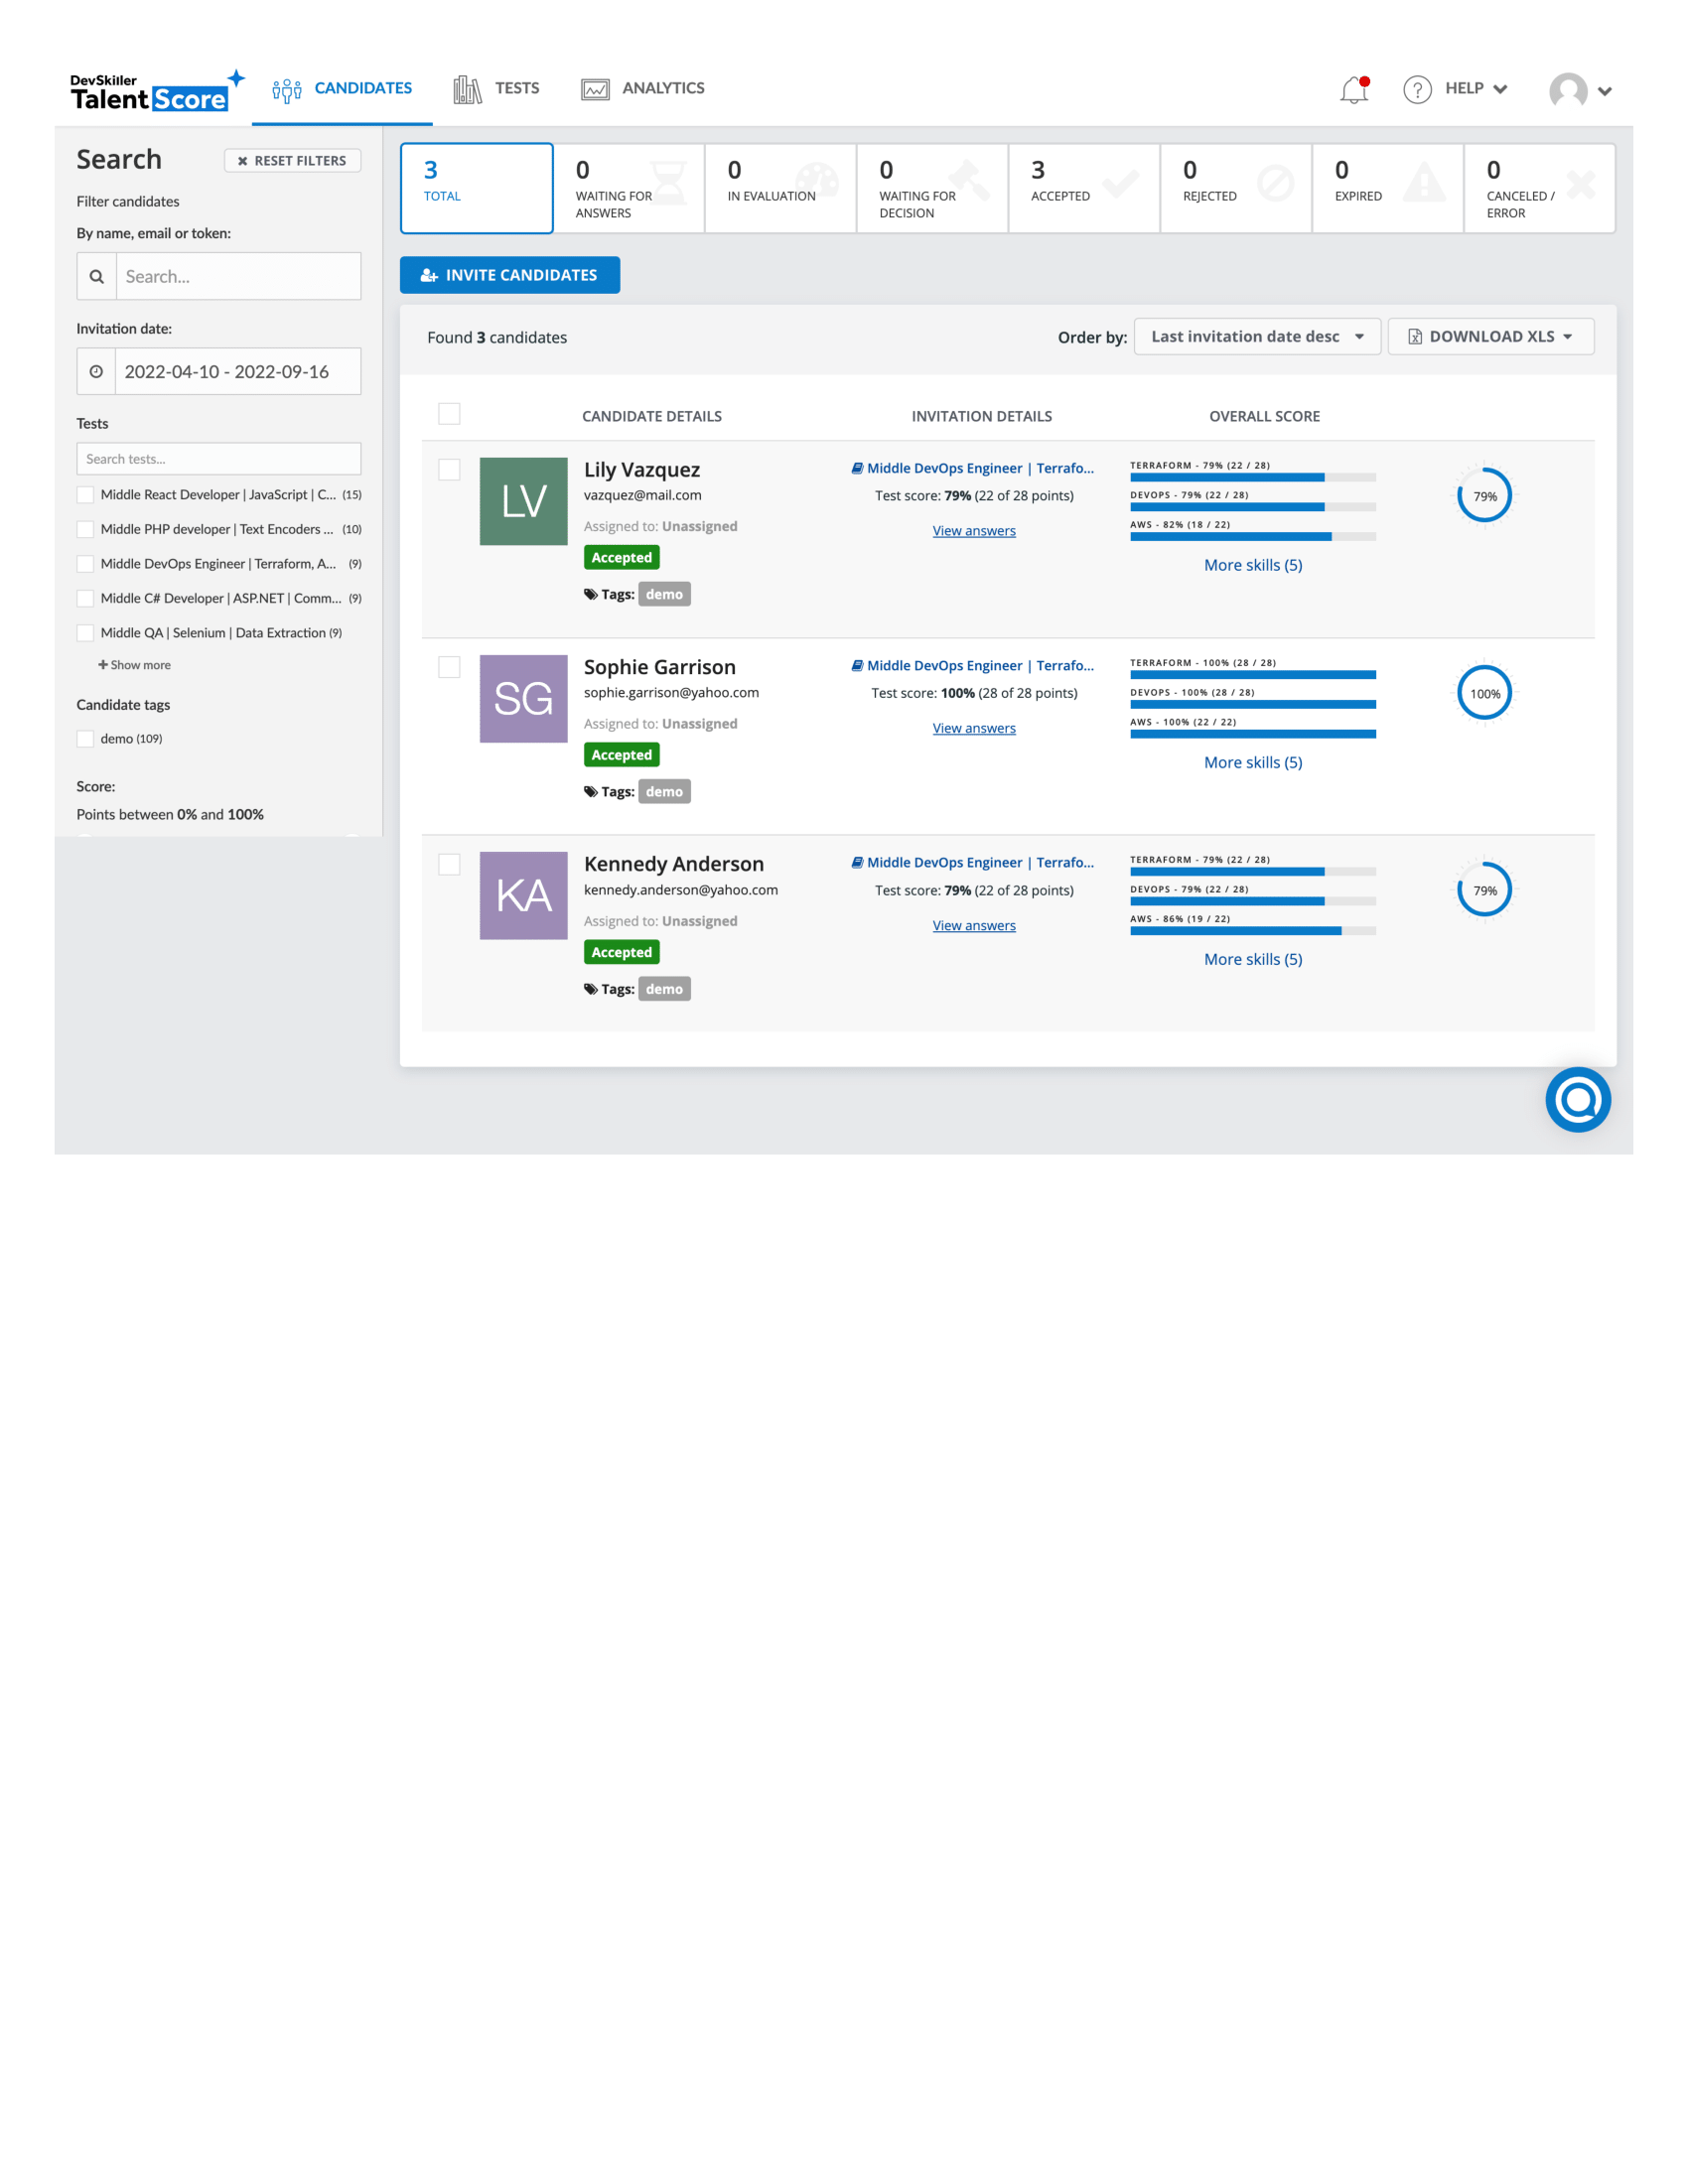
Task: Open the user avatar menu
Action: (x=1570, y=92)
